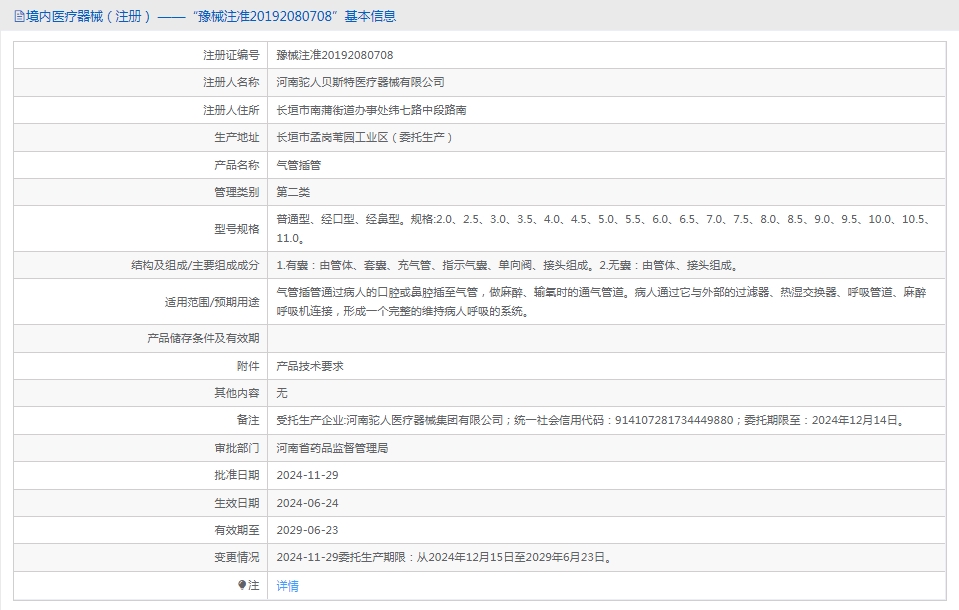Screen dimensions: 959x610
Task: Click the 有效期至 label
Action: coord(237,530)
